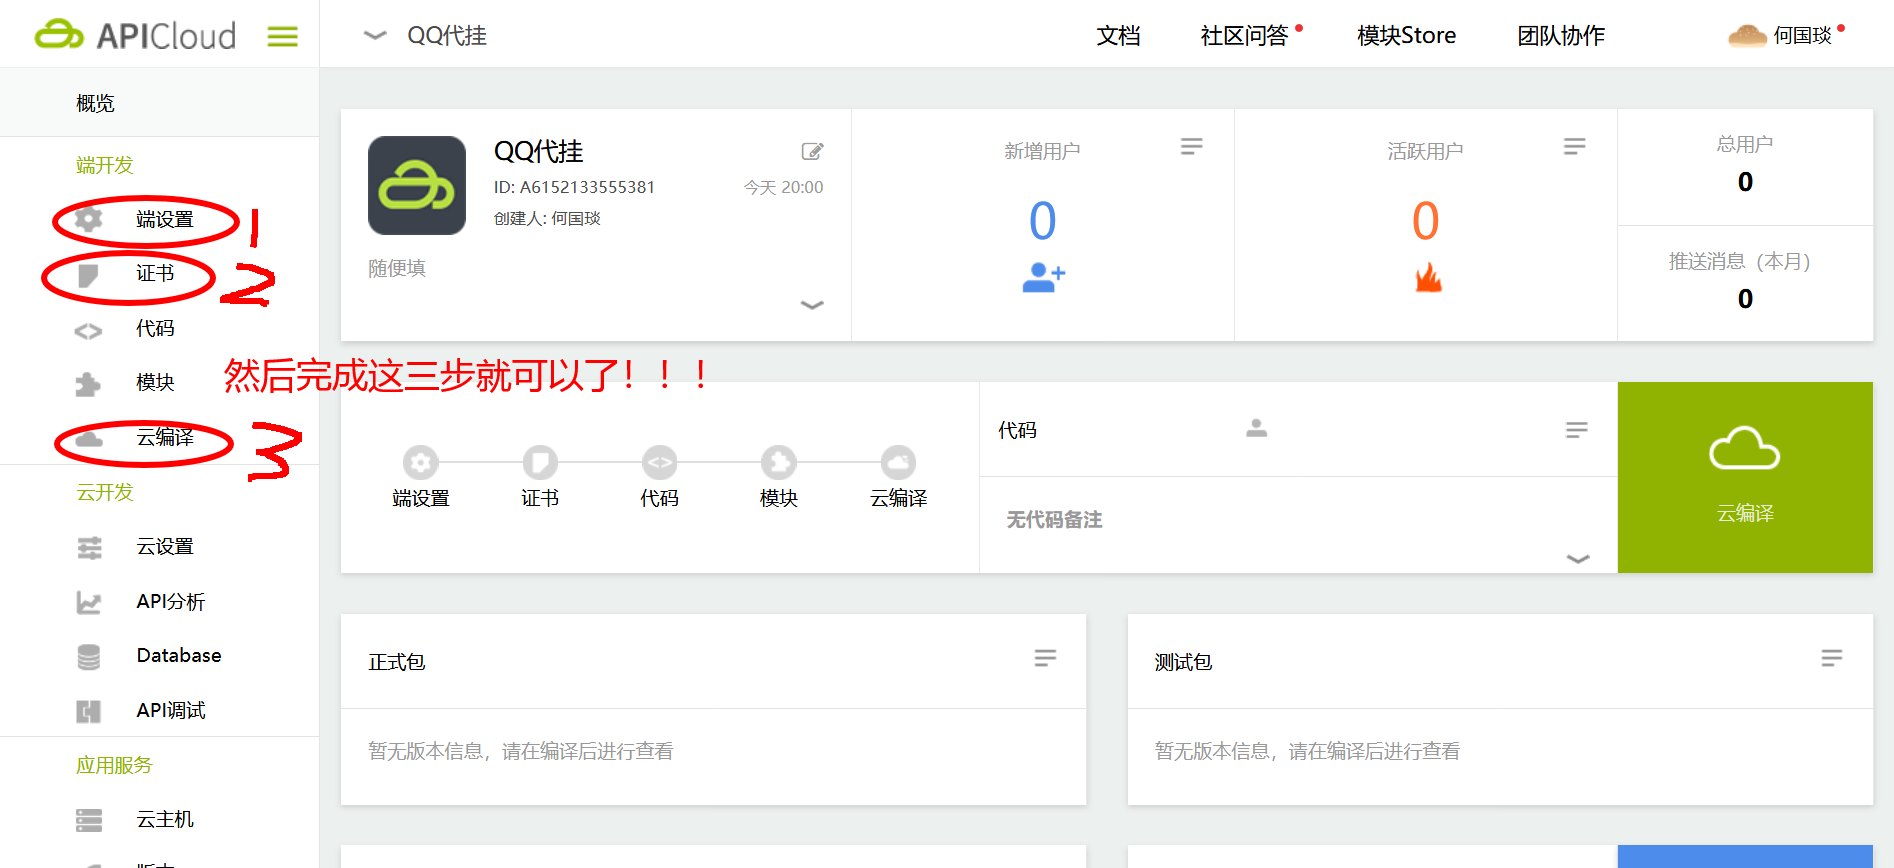This screenshot has height=868, width=1894.
Task: Open 社区问答 in top navigation
Action: 1244,36
